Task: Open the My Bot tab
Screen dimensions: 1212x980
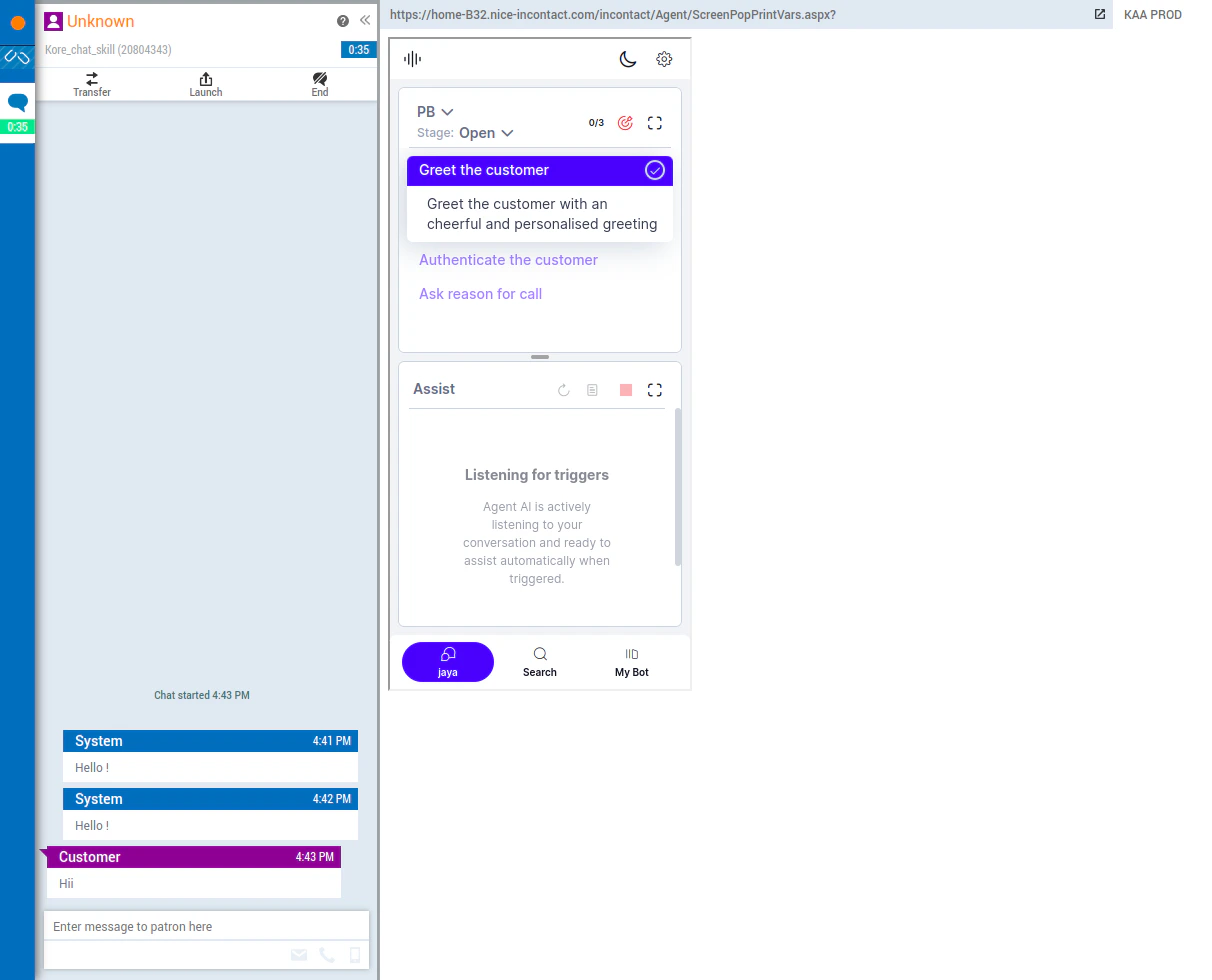Action: click(x=631, y=662)
